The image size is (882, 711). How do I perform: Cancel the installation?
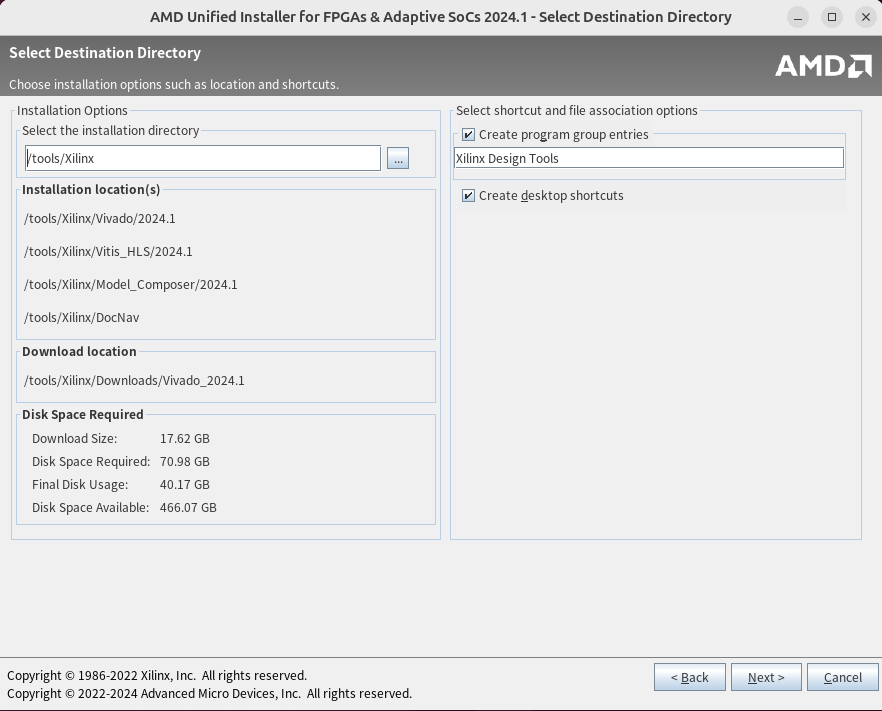pos(842,677)
